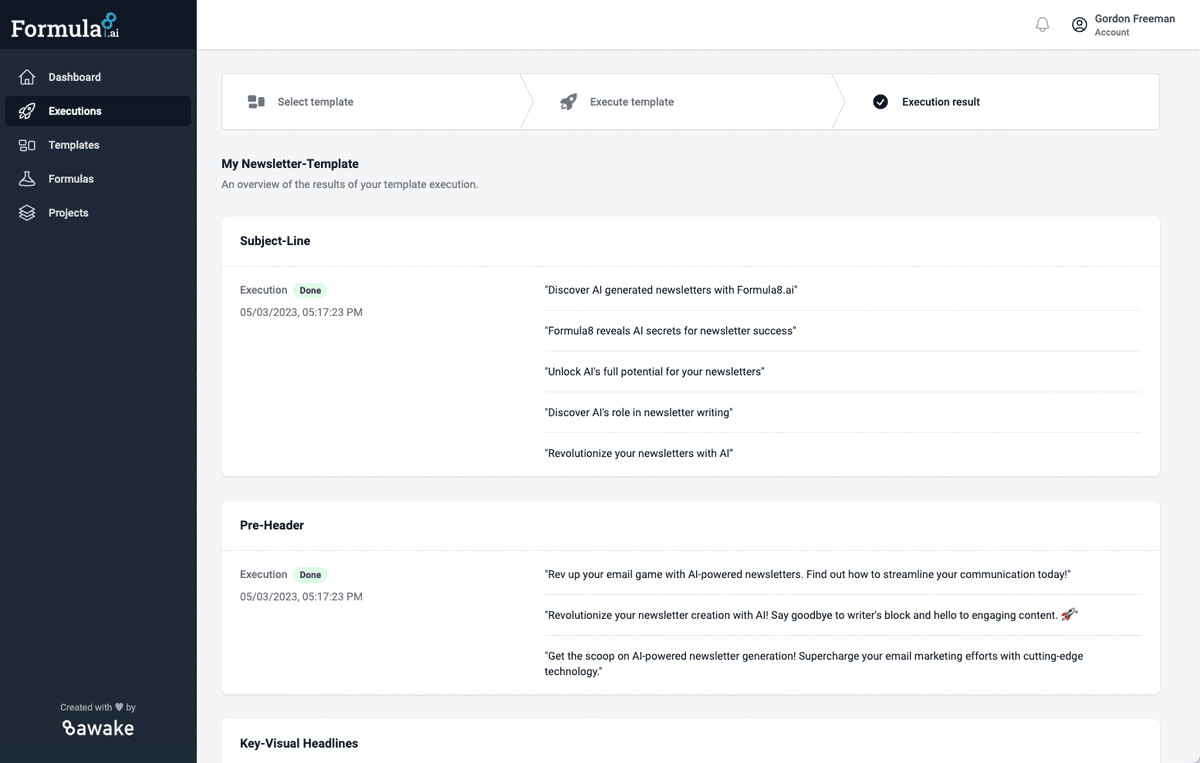Viewport: 1200px width, 763px height.
Task: Click the Done badge in Subject-Line card
Action: point(311,290)
